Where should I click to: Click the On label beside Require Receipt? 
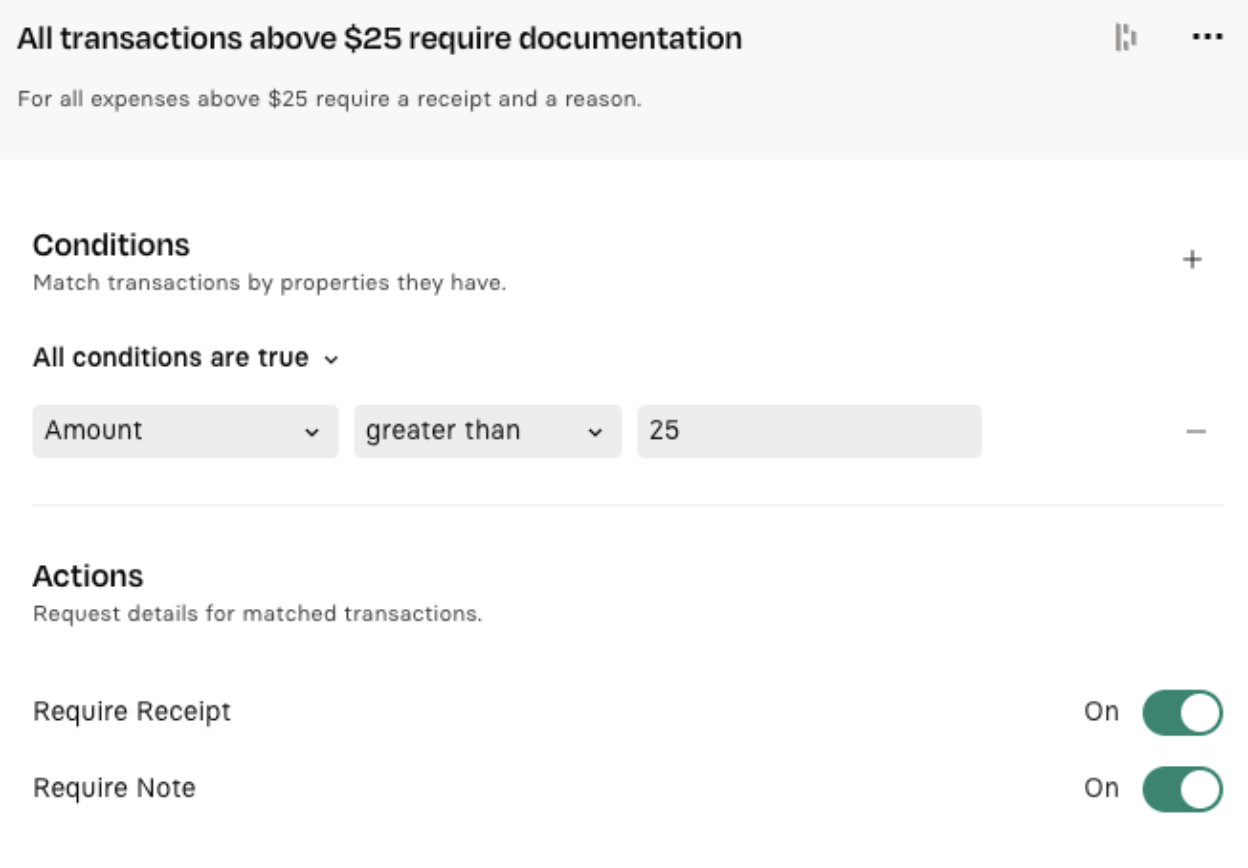pos(1101,712)
